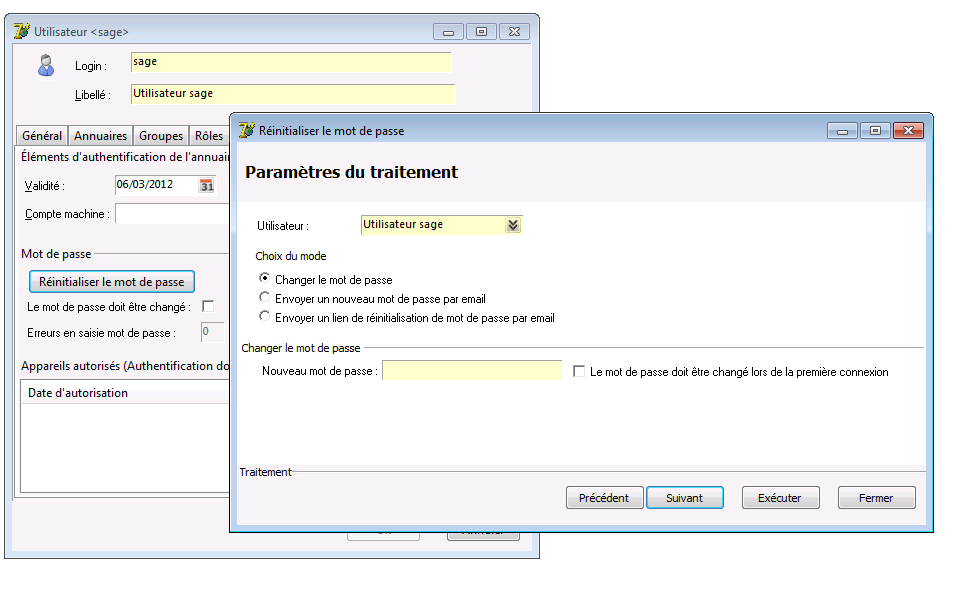Viewport: 966px width, 608px height.
Task: Click the Exécuter button
Action: 781,498
